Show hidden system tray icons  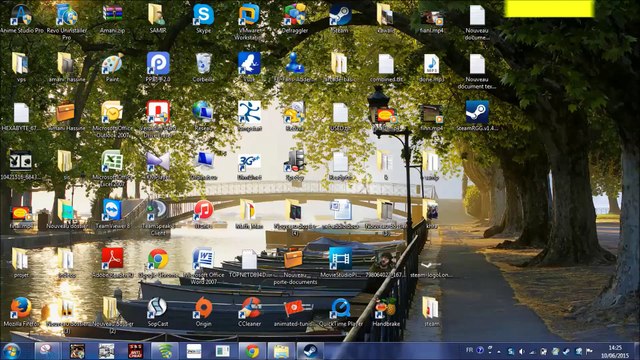[x=499, y=351]
